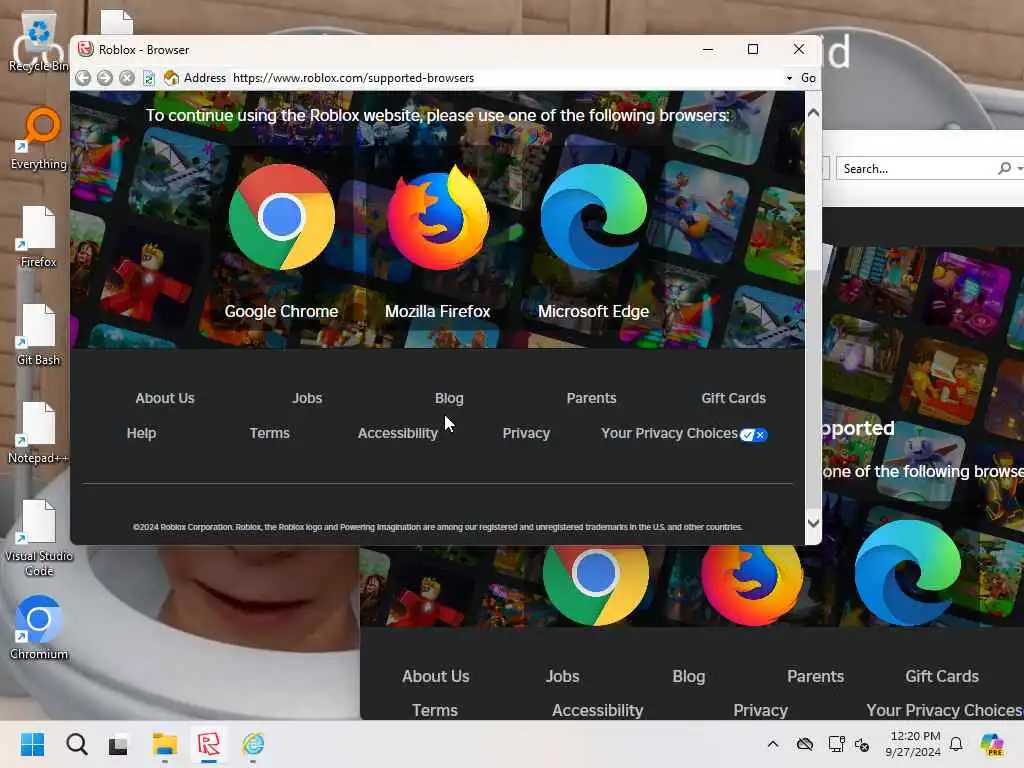Viewport: 1024px width, 768px height.
Task: Click the URL address field
Action: pos(506,78)
